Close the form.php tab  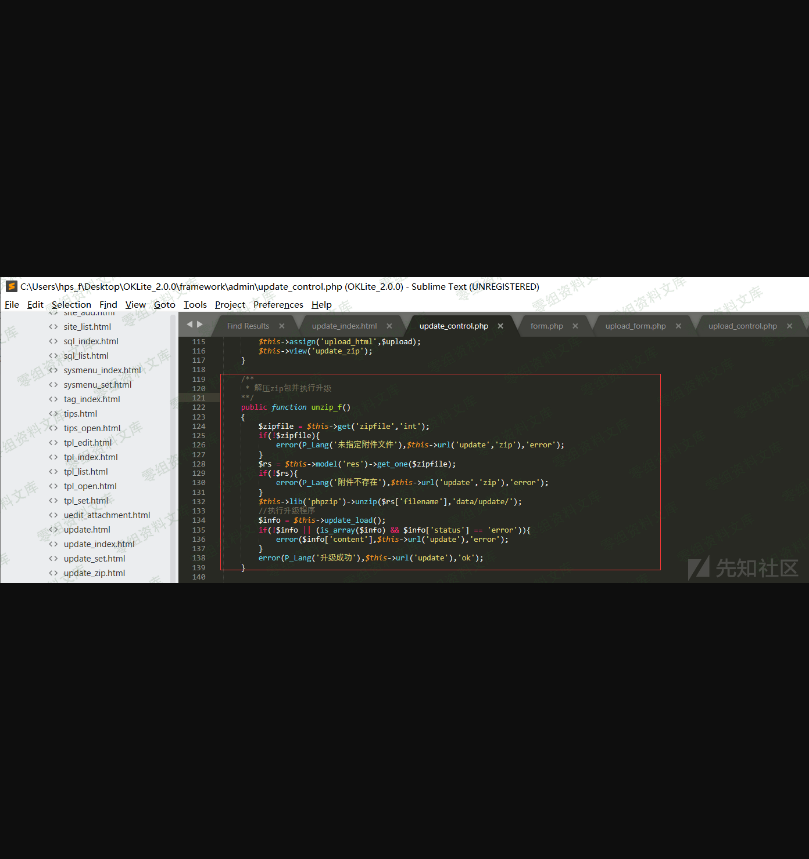click(x=576, y=326)
